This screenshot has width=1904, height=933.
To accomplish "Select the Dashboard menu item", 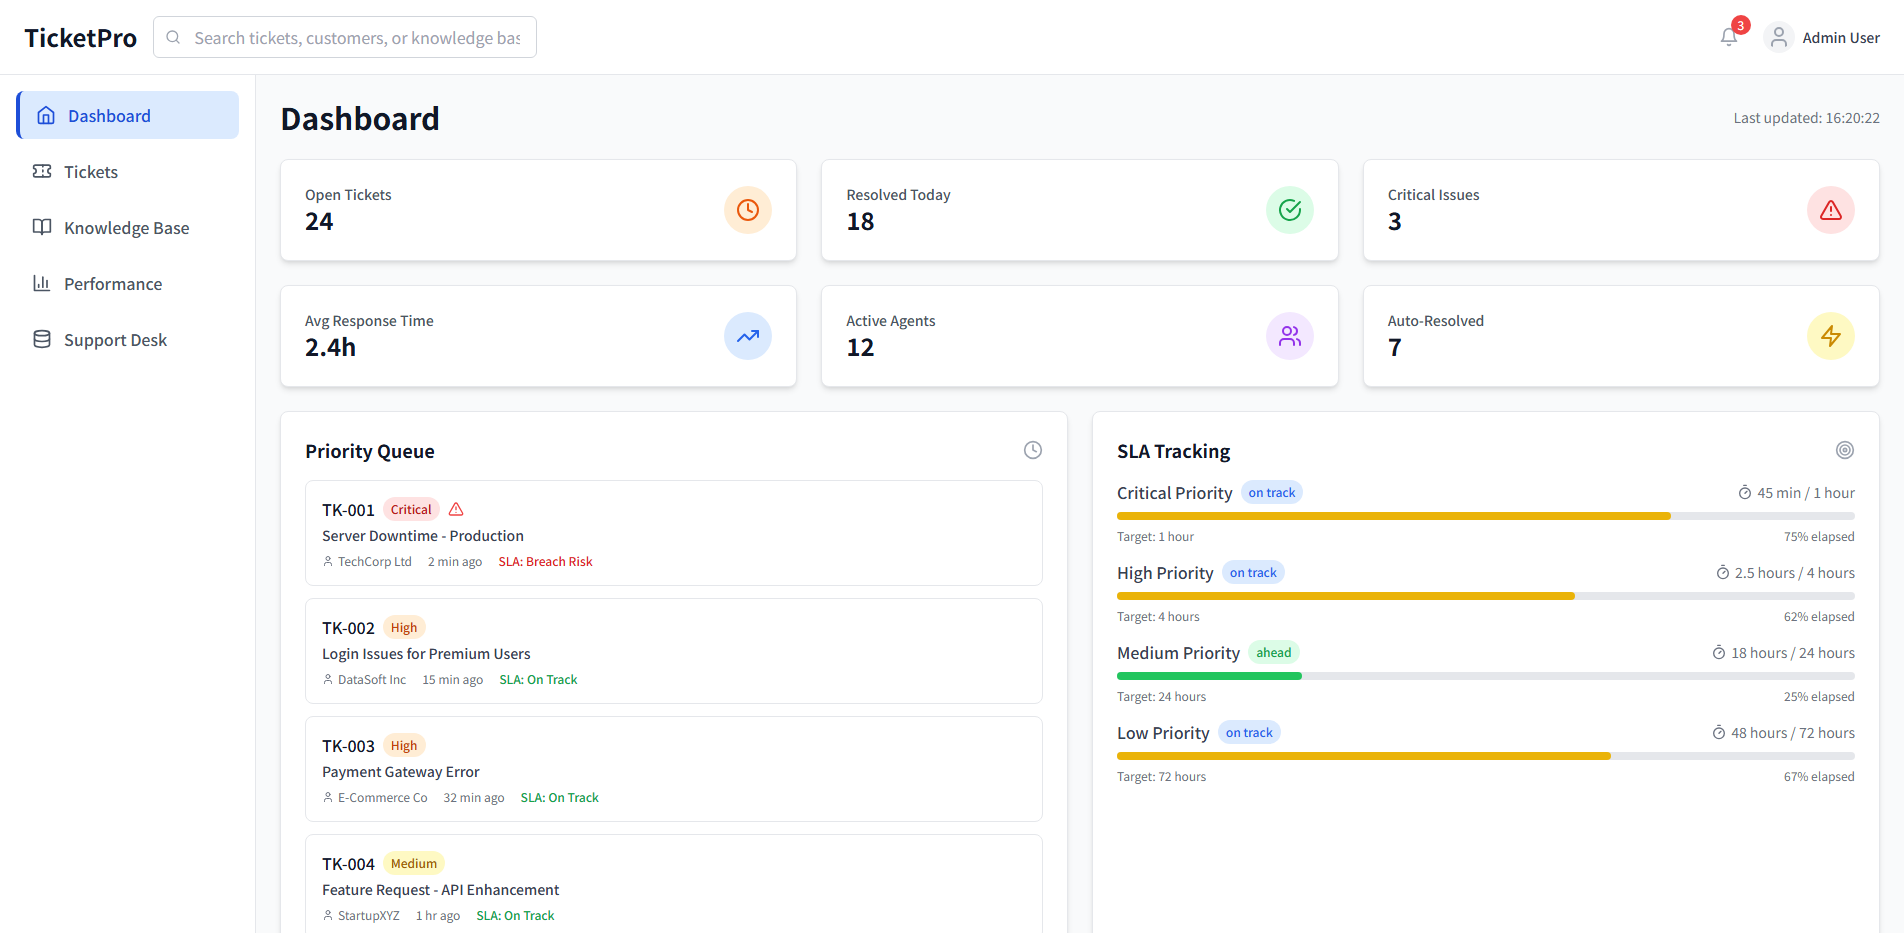I will [109, 115].
